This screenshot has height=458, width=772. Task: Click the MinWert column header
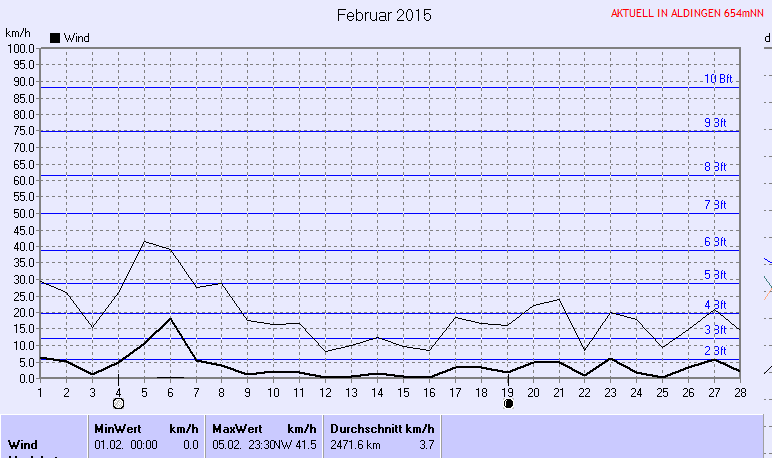point(117,428)
